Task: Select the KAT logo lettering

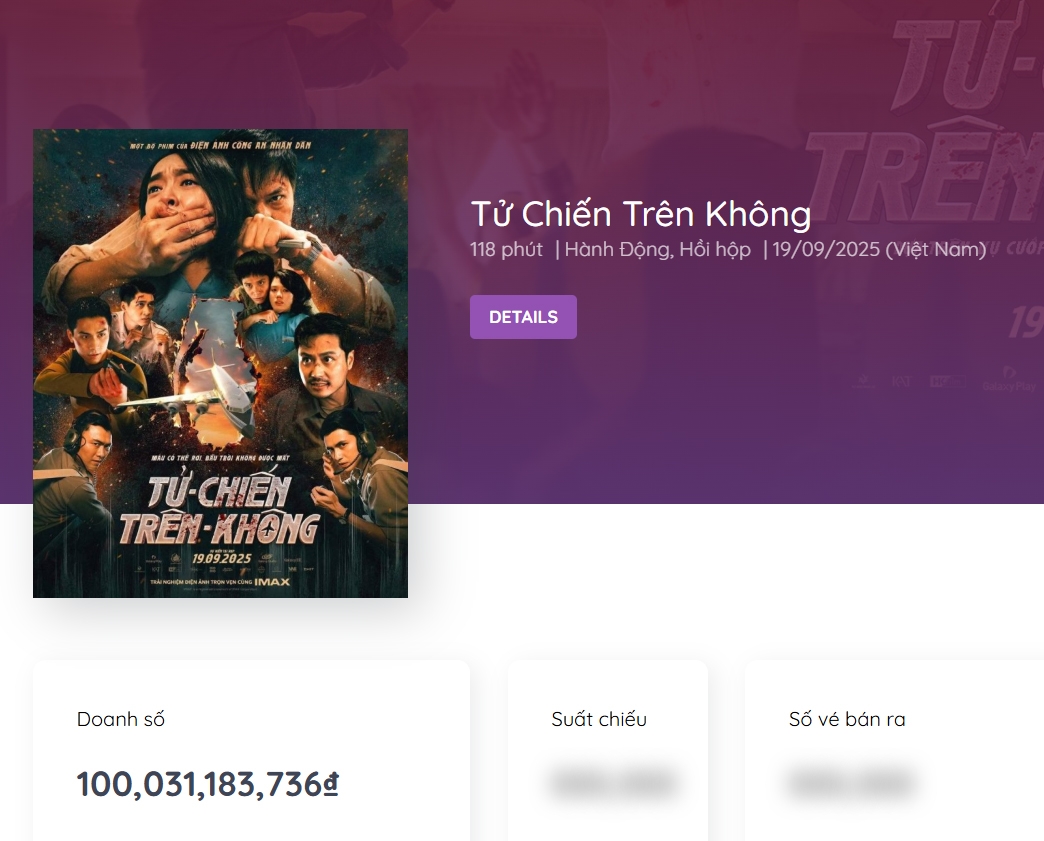Action: click(901, 380)
